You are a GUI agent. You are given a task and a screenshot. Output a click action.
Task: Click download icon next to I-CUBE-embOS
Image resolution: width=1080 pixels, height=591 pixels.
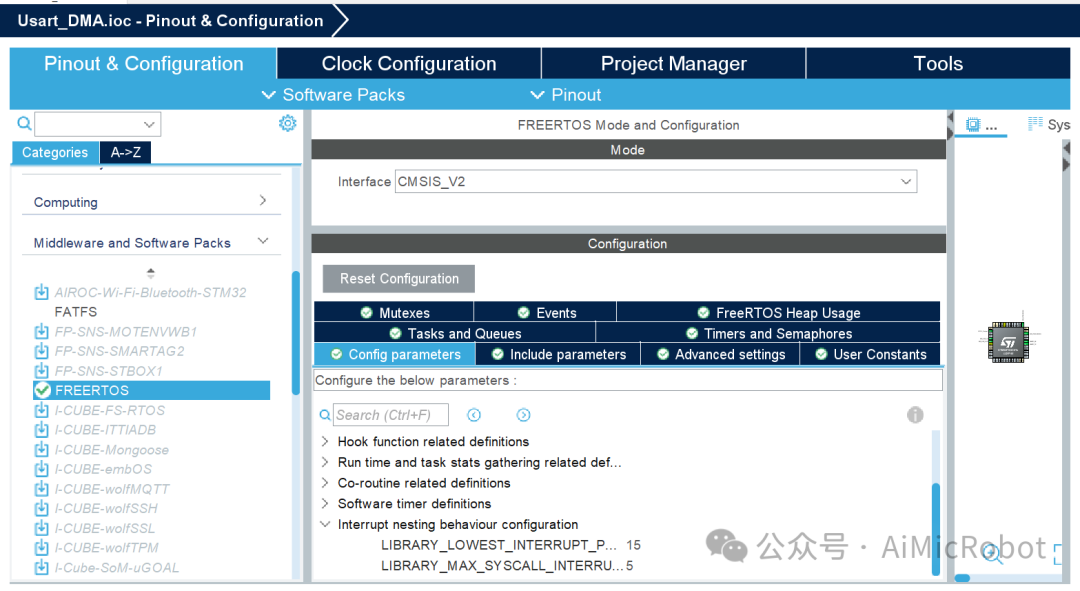click(x=41, y=468)
